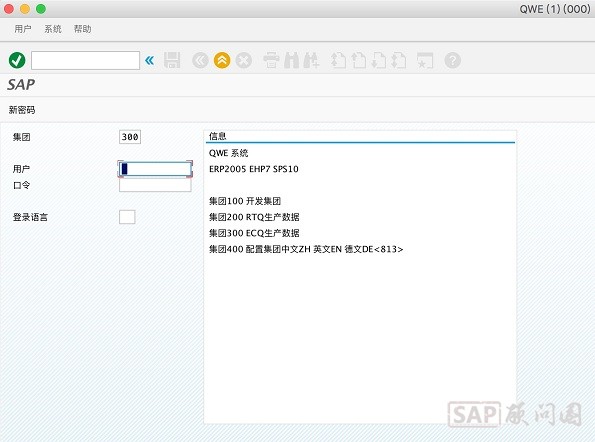Click the Find Next binoculars-plus icon
The width and height of the screenshot is (595, 442).
(311, 60)
